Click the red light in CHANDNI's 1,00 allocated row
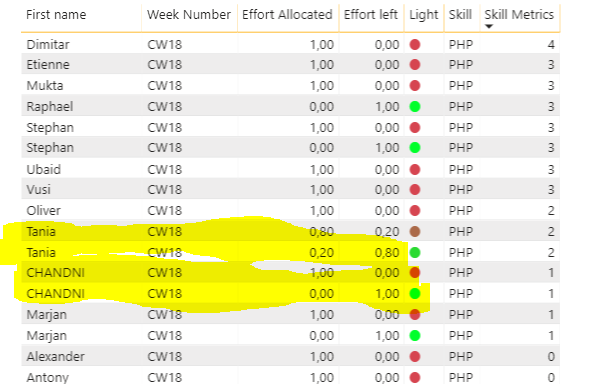 [x=415, y=273]
